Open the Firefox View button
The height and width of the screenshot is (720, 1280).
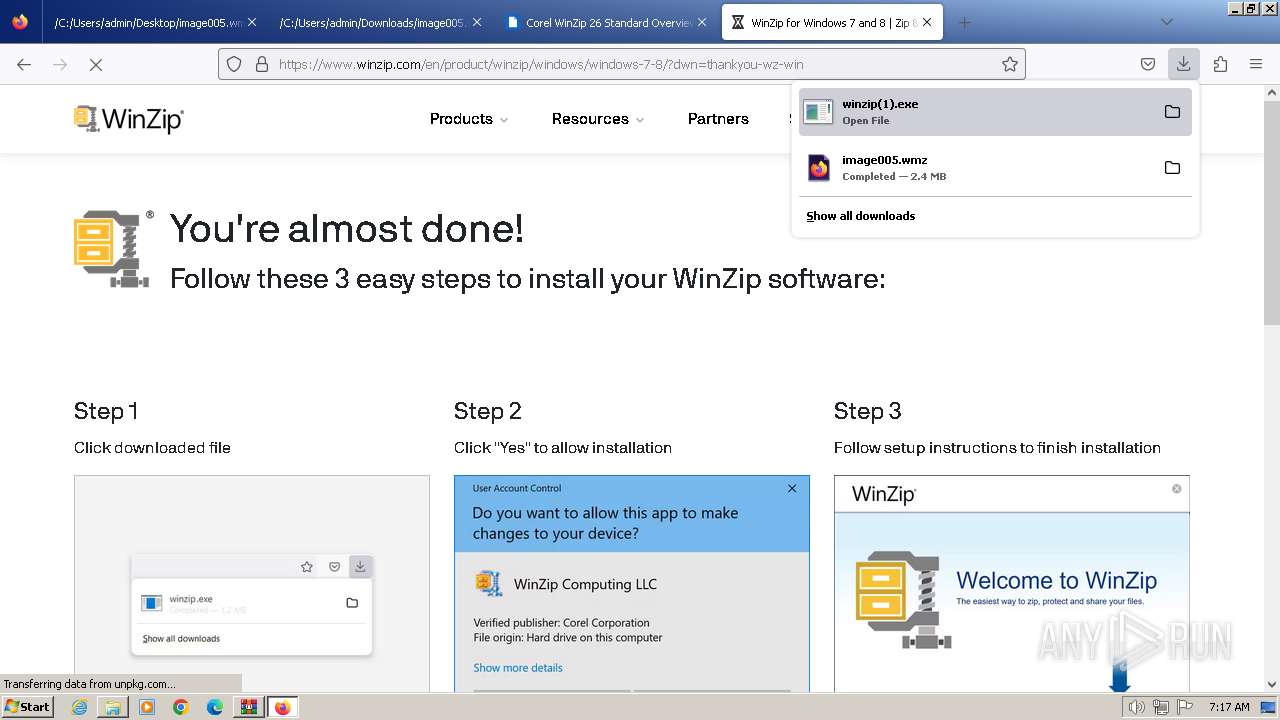click(x=20, y=22)
